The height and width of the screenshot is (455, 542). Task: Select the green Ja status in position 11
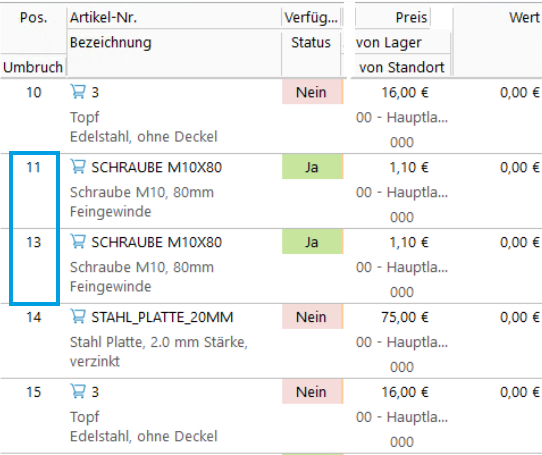pyautogui.click(x=312, y=167)
